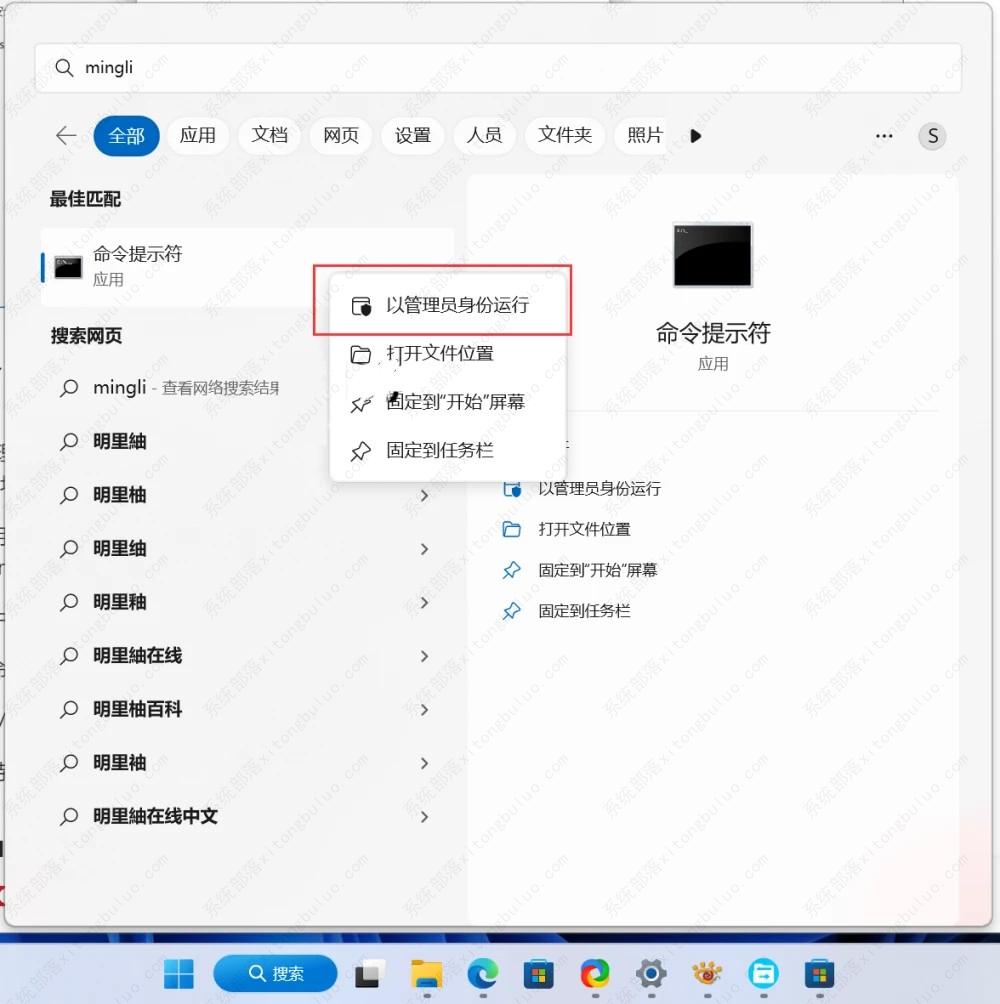Click the large Command Prompt icon in the preview pane
Viewport: 1000px width, 1004px height.
click(712, 256)
